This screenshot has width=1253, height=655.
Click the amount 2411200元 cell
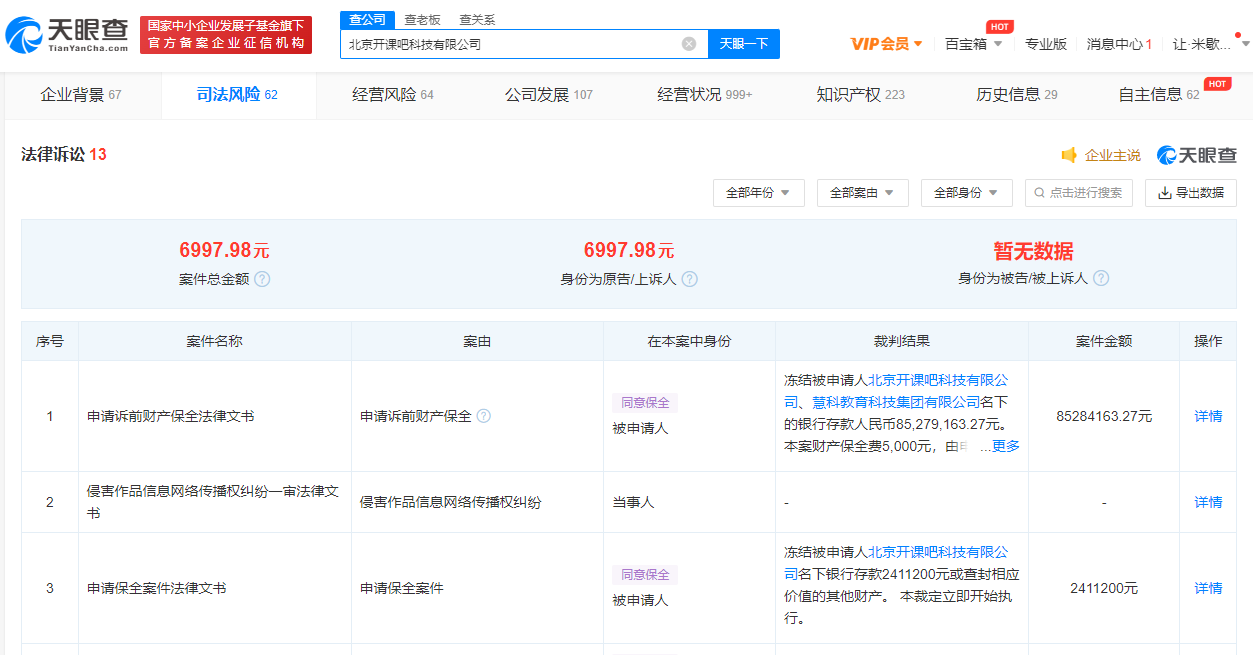1104,588
